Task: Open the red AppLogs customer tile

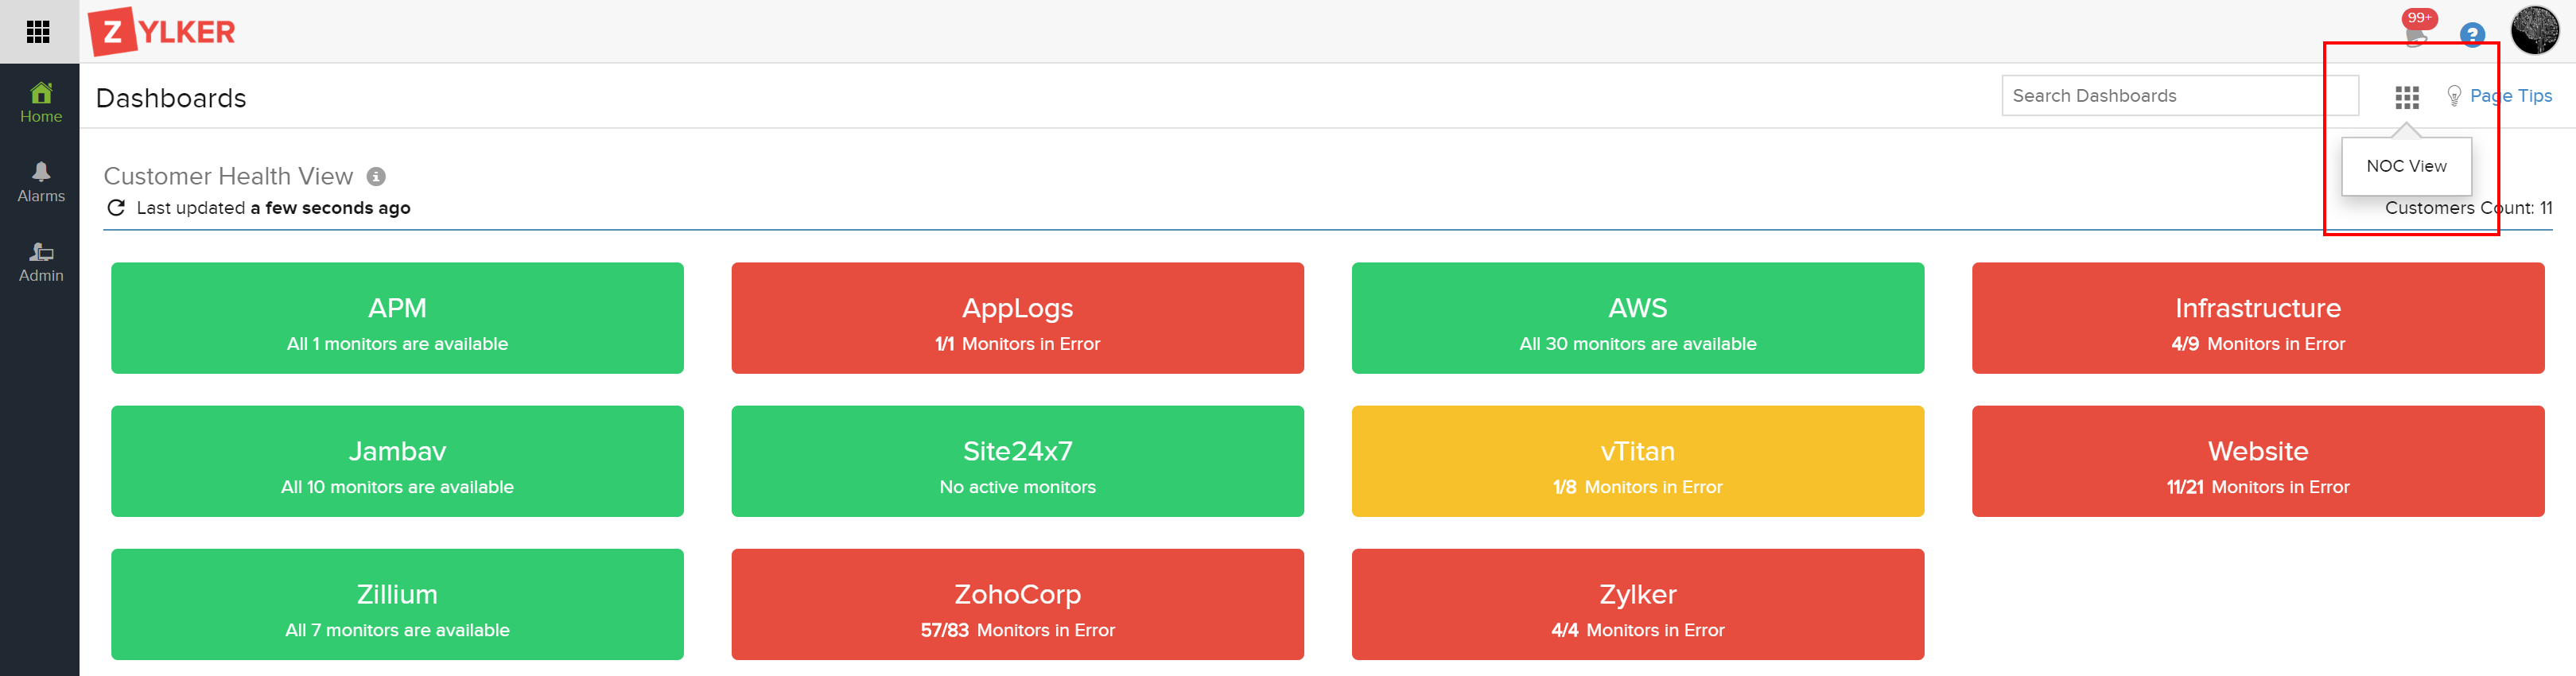Action: tap(1017, 318)
